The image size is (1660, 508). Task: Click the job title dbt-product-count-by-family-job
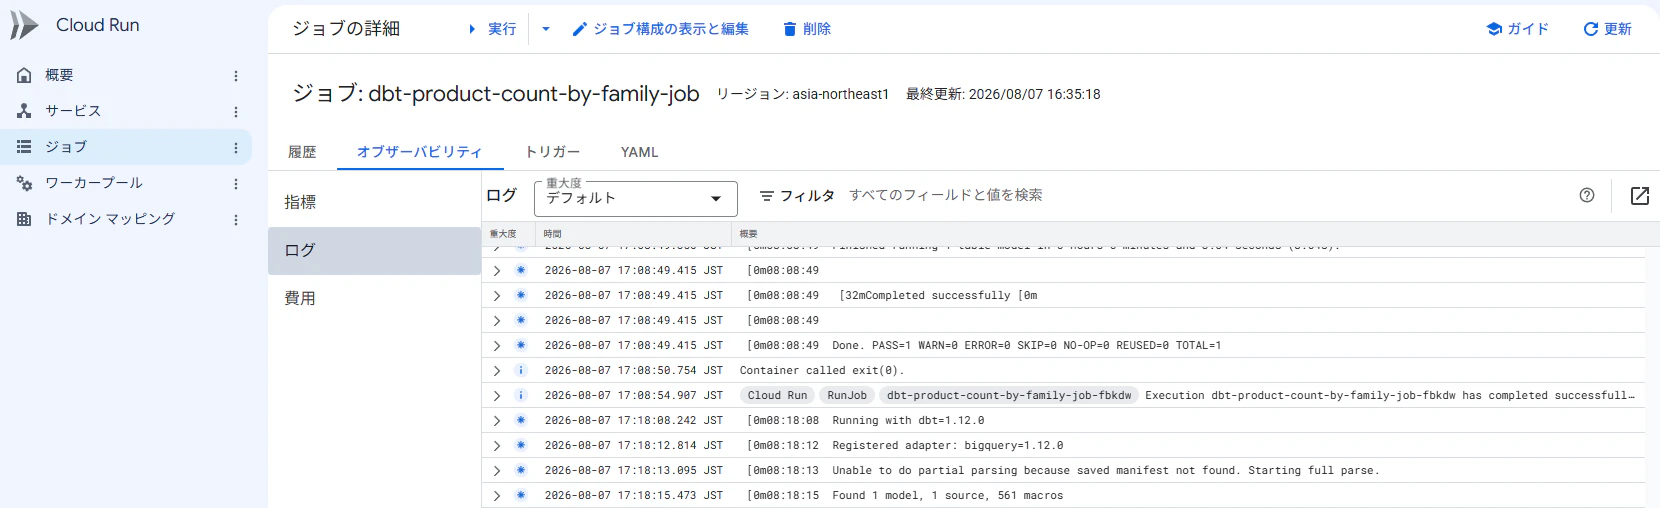pyautogui.click(x=534, y=94)
